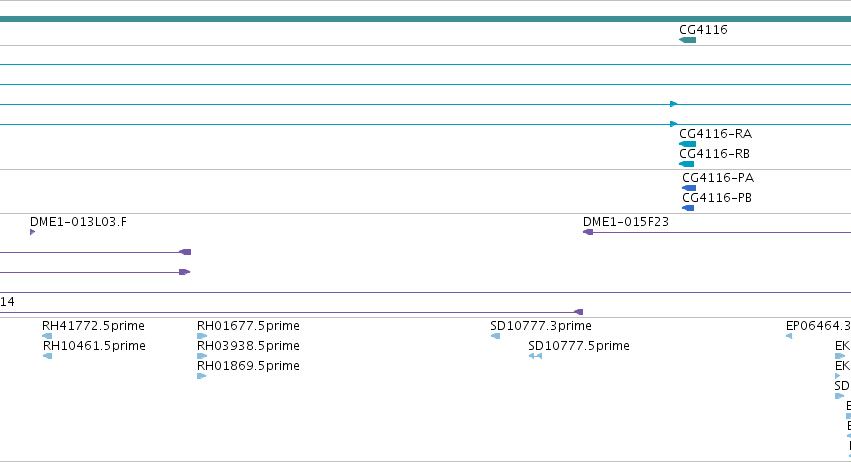This screenshot has height=462, width=851.
Task: Click the DME1-015F23 arrowhead glyph
Action: tap(588, 232)
